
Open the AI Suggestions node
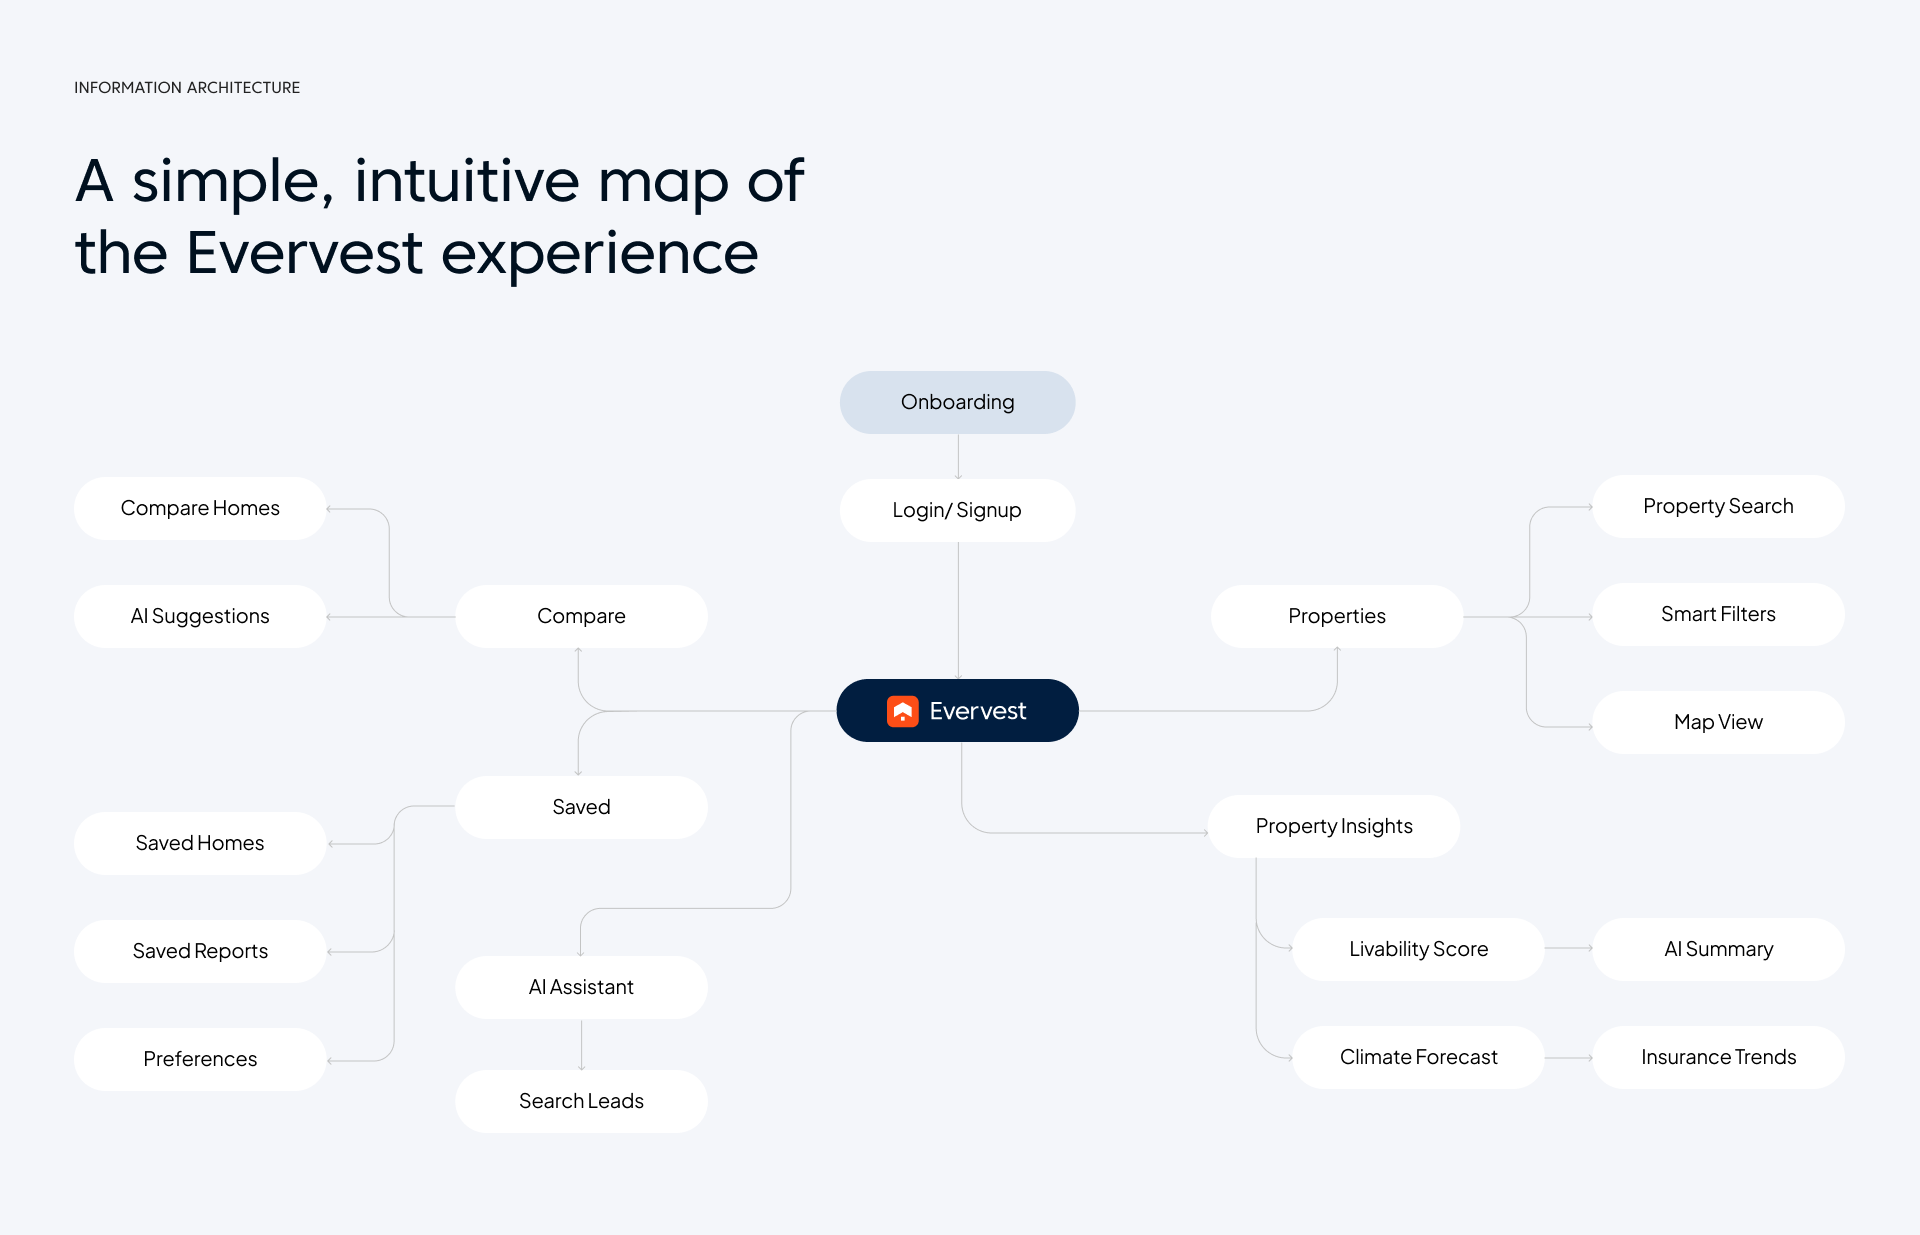coord(200,616)
